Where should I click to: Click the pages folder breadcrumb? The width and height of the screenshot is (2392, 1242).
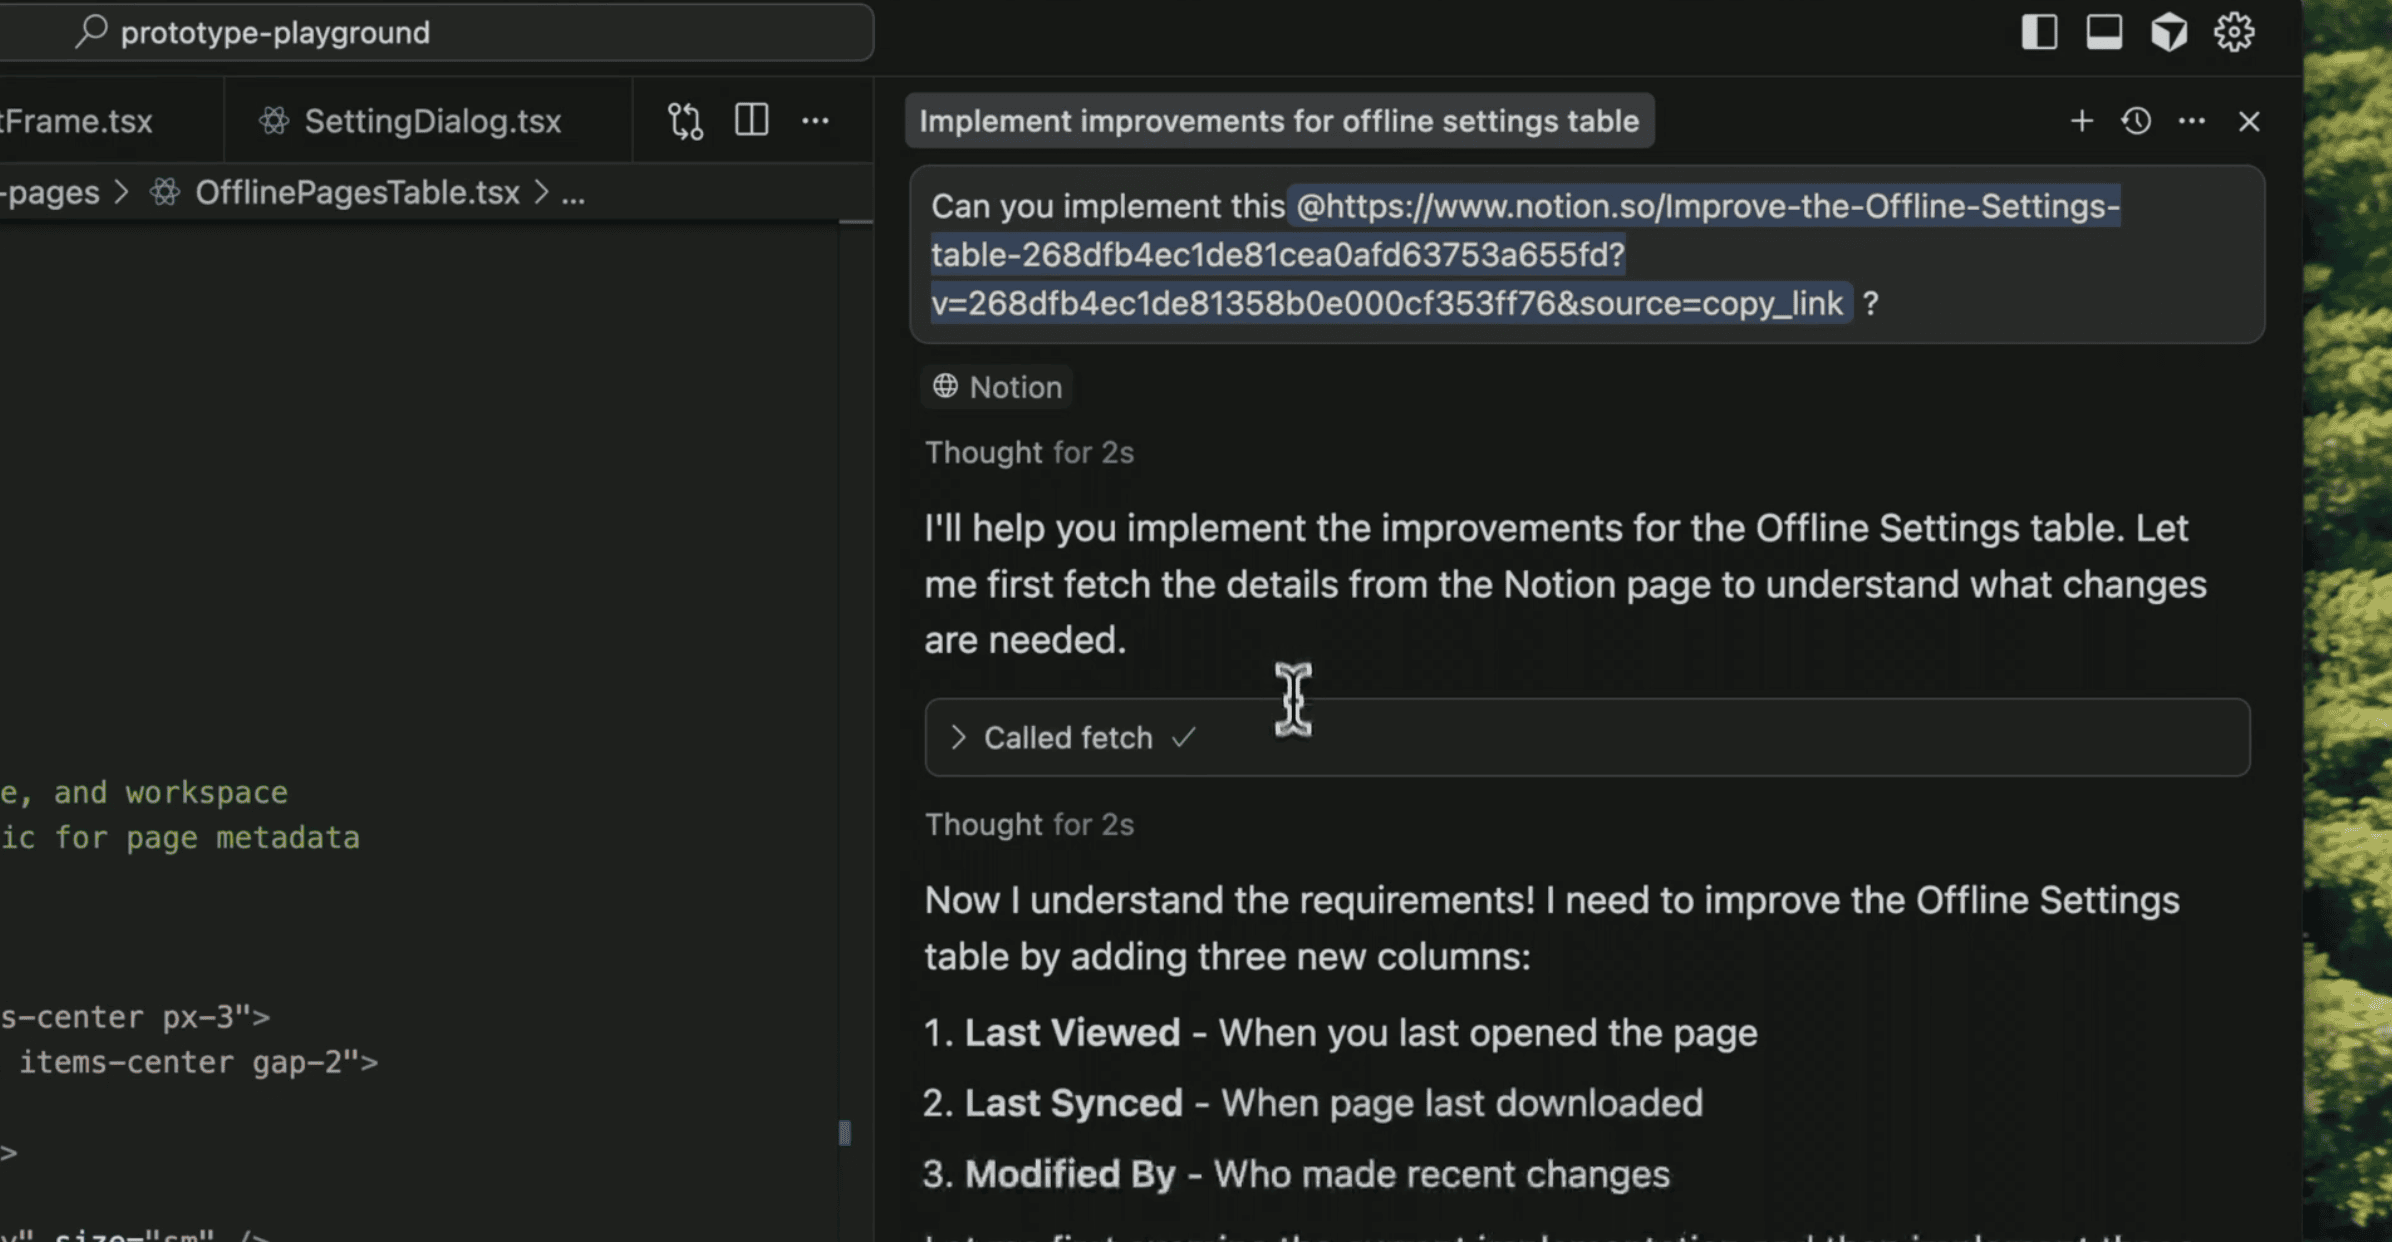[50, 192]
